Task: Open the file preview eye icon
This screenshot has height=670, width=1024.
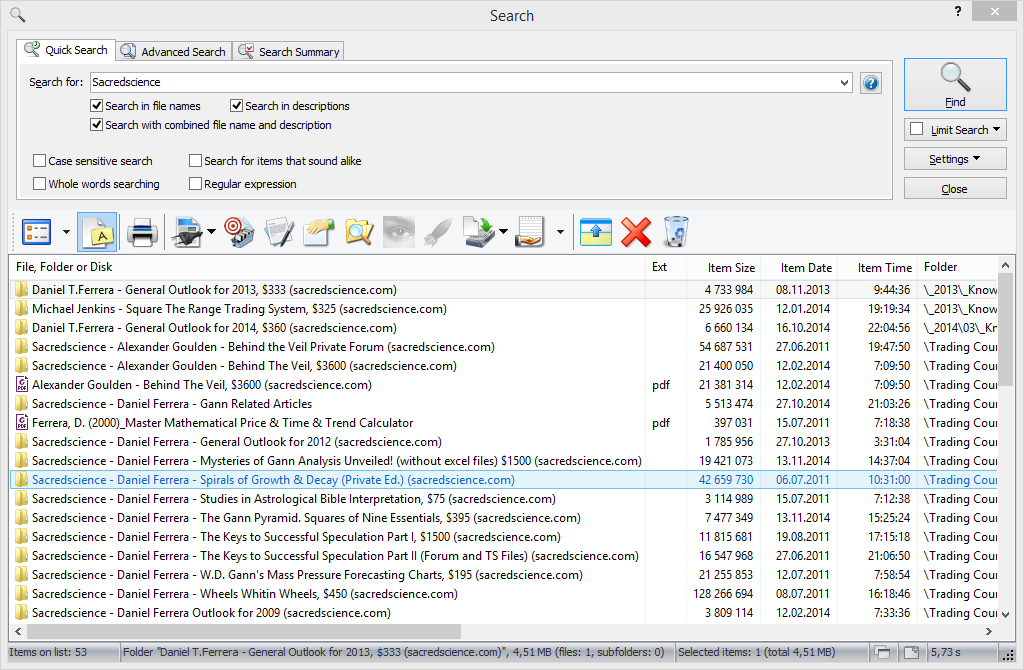Action: pyautogui.click(x=400, y=232)
